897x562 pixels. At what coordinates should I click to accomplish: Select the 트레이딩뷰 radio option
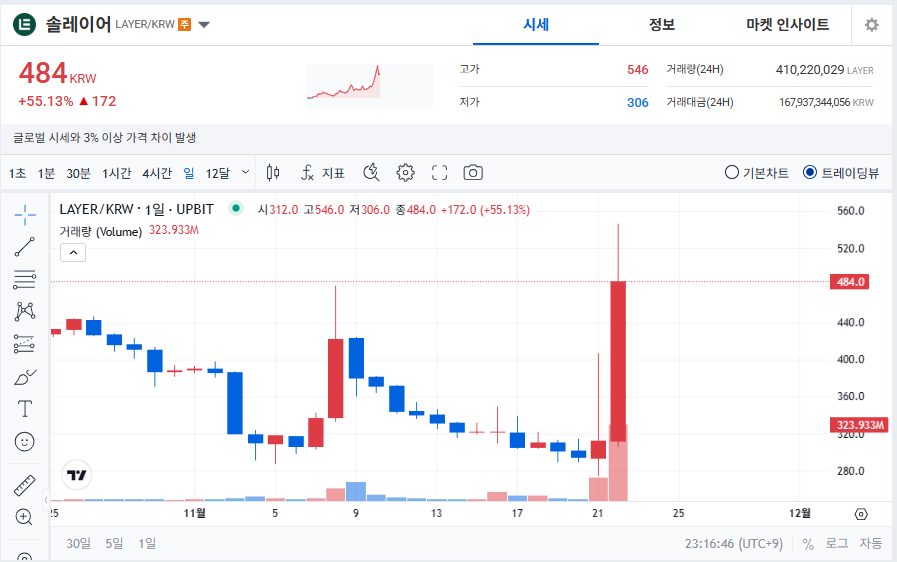(x=841, y=172)
